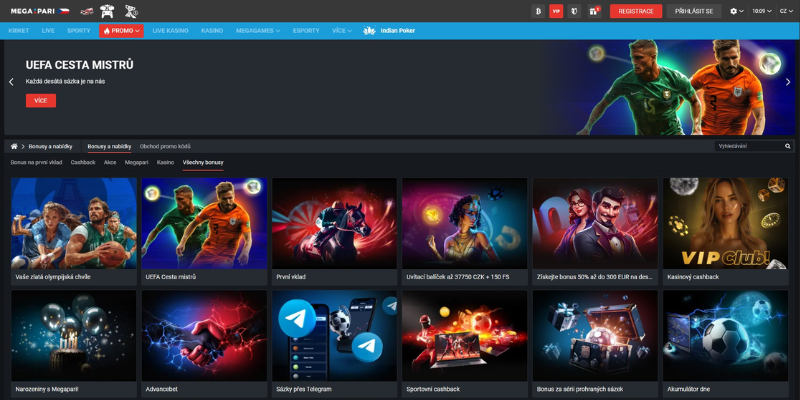
Task: Open the KASINO menu item
Action: (212, 31)
